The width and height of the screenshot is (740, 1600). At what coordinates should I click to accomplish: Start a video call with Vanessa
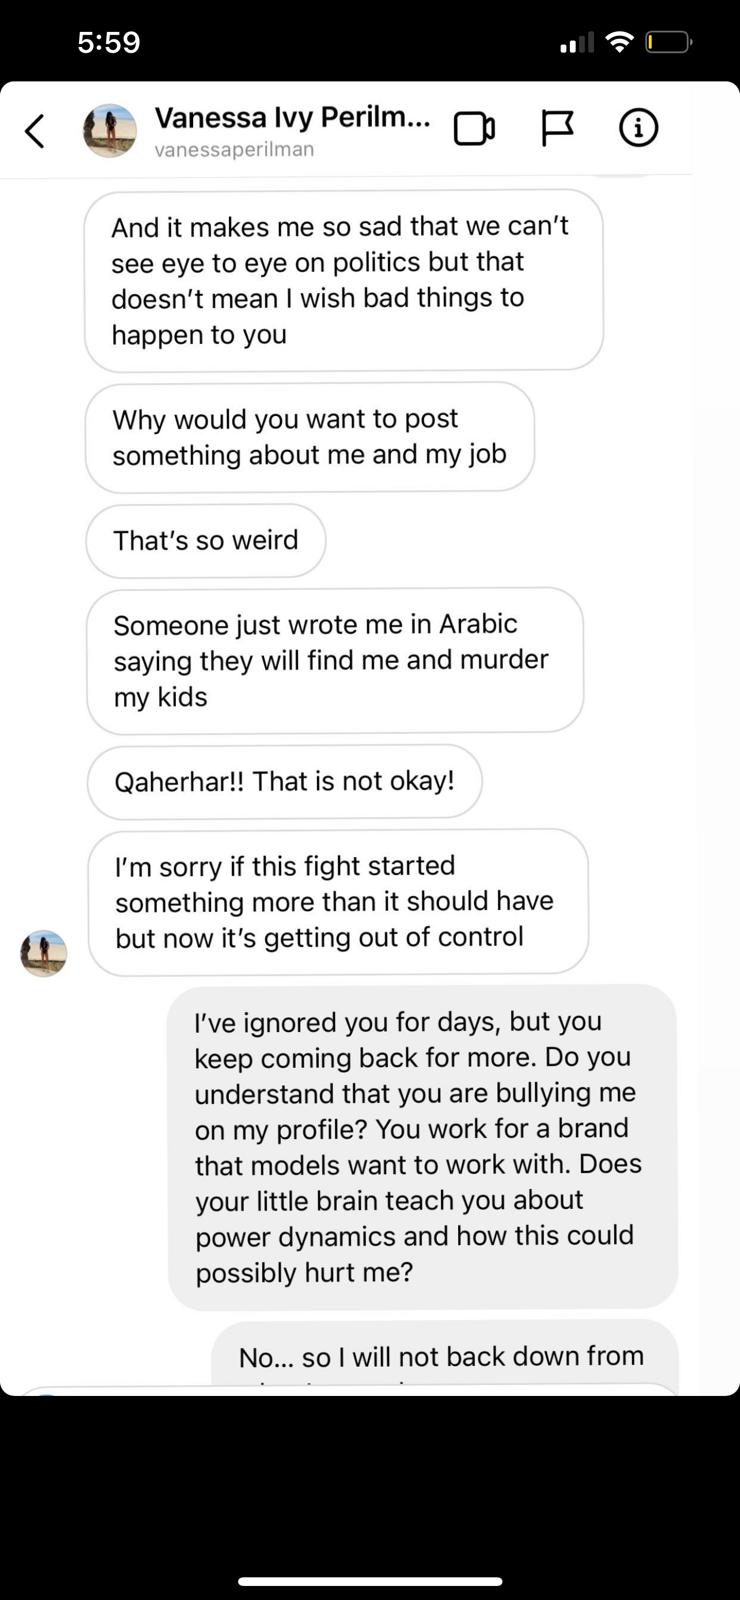tap(474, 129)
